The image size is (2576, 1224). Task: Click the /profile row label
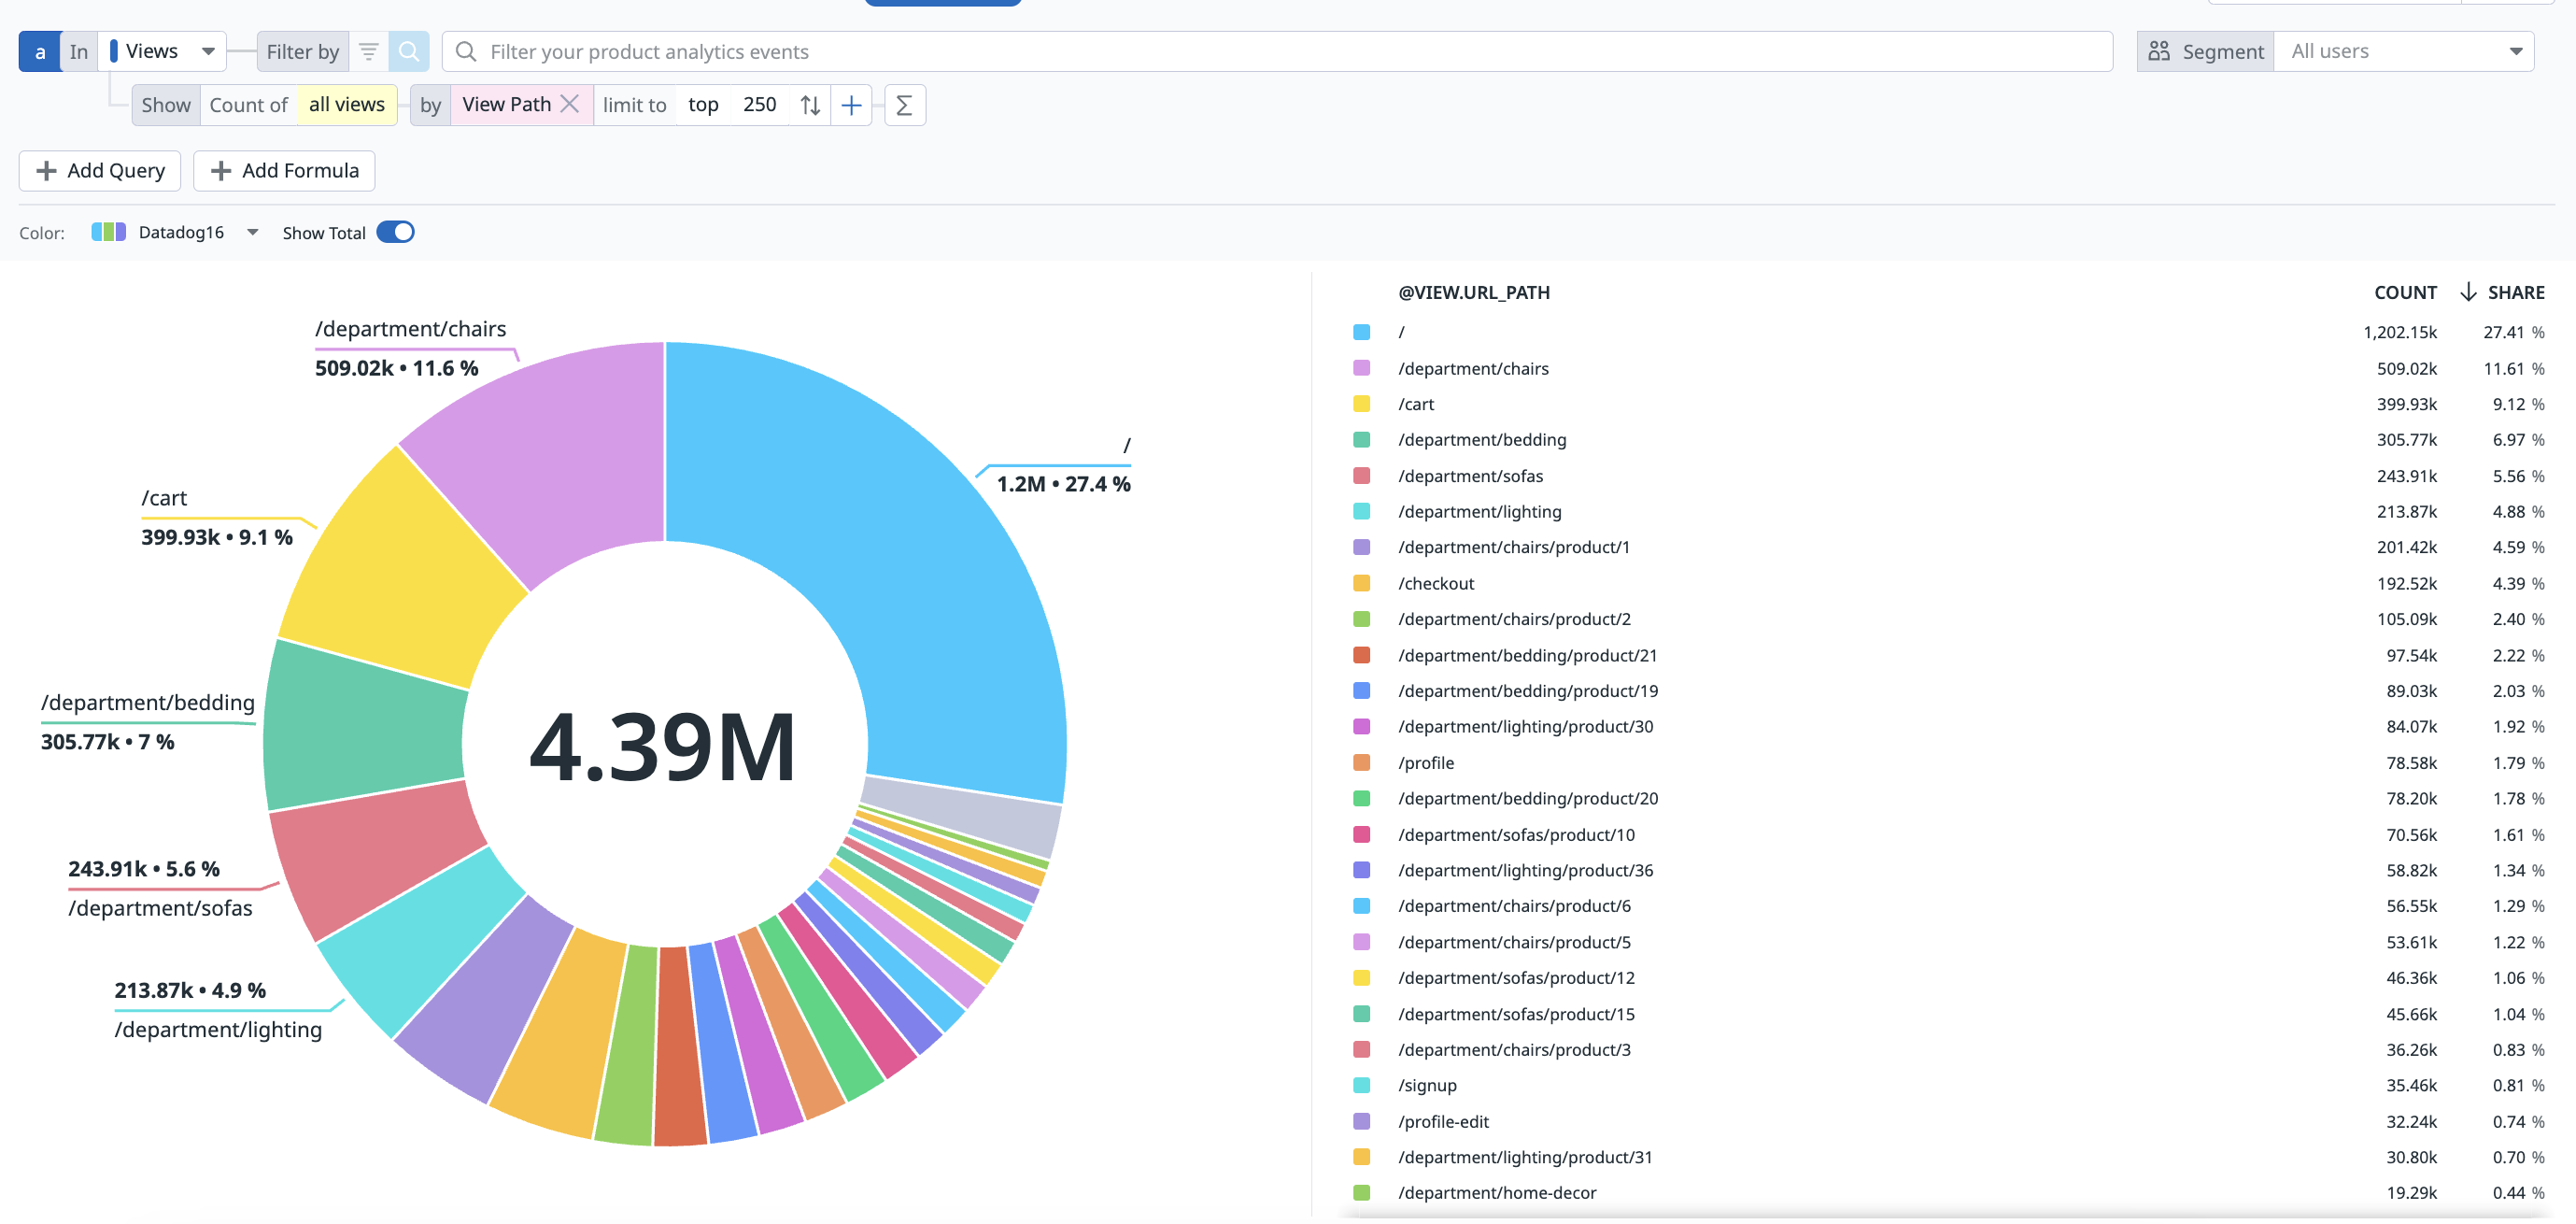1426,763
